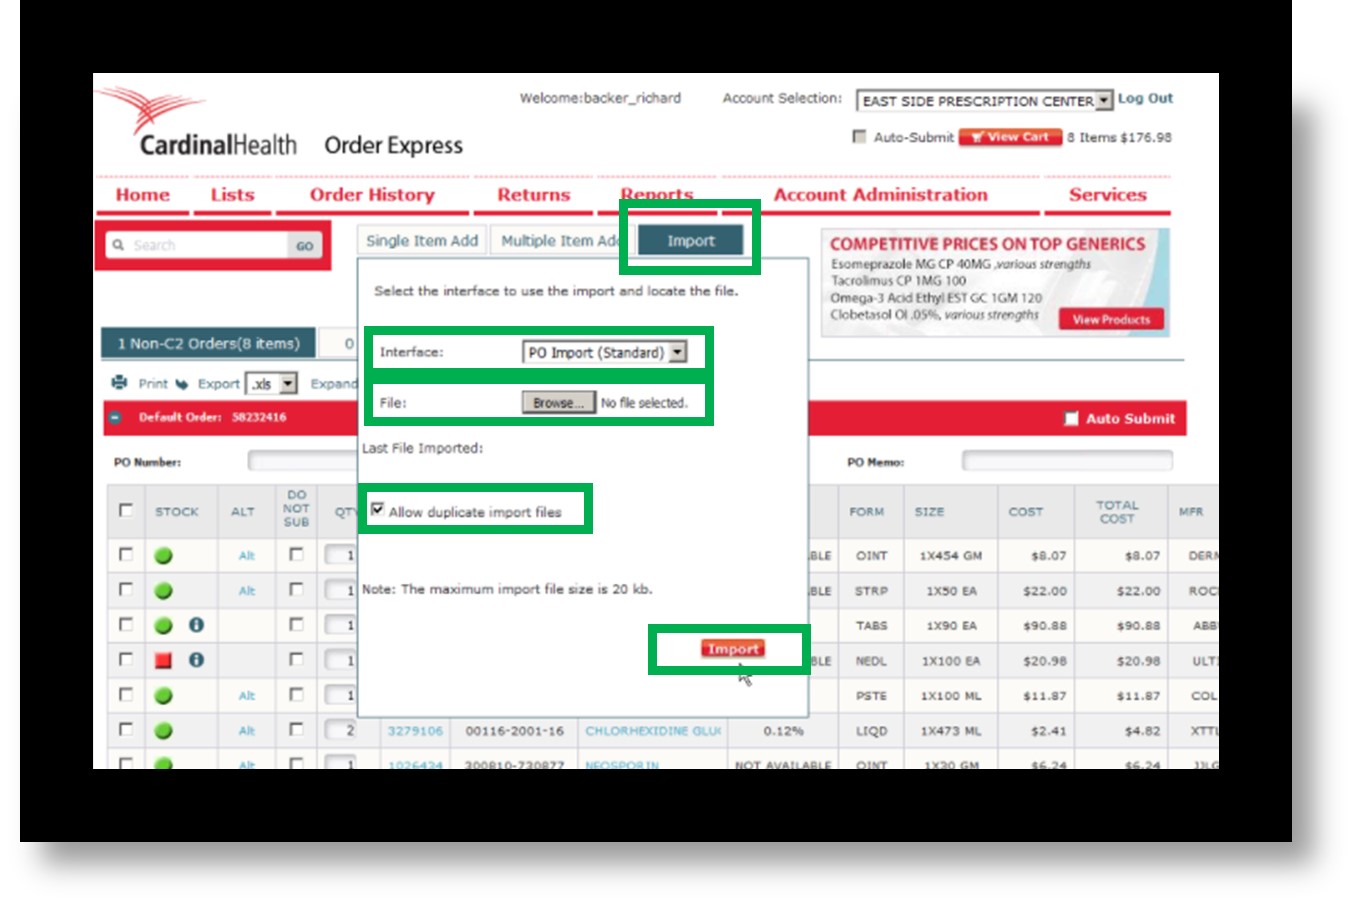Select the row checkbox for the $8.07 item
This screenshot has width=1356, height=906.
(x=126, y=554)
